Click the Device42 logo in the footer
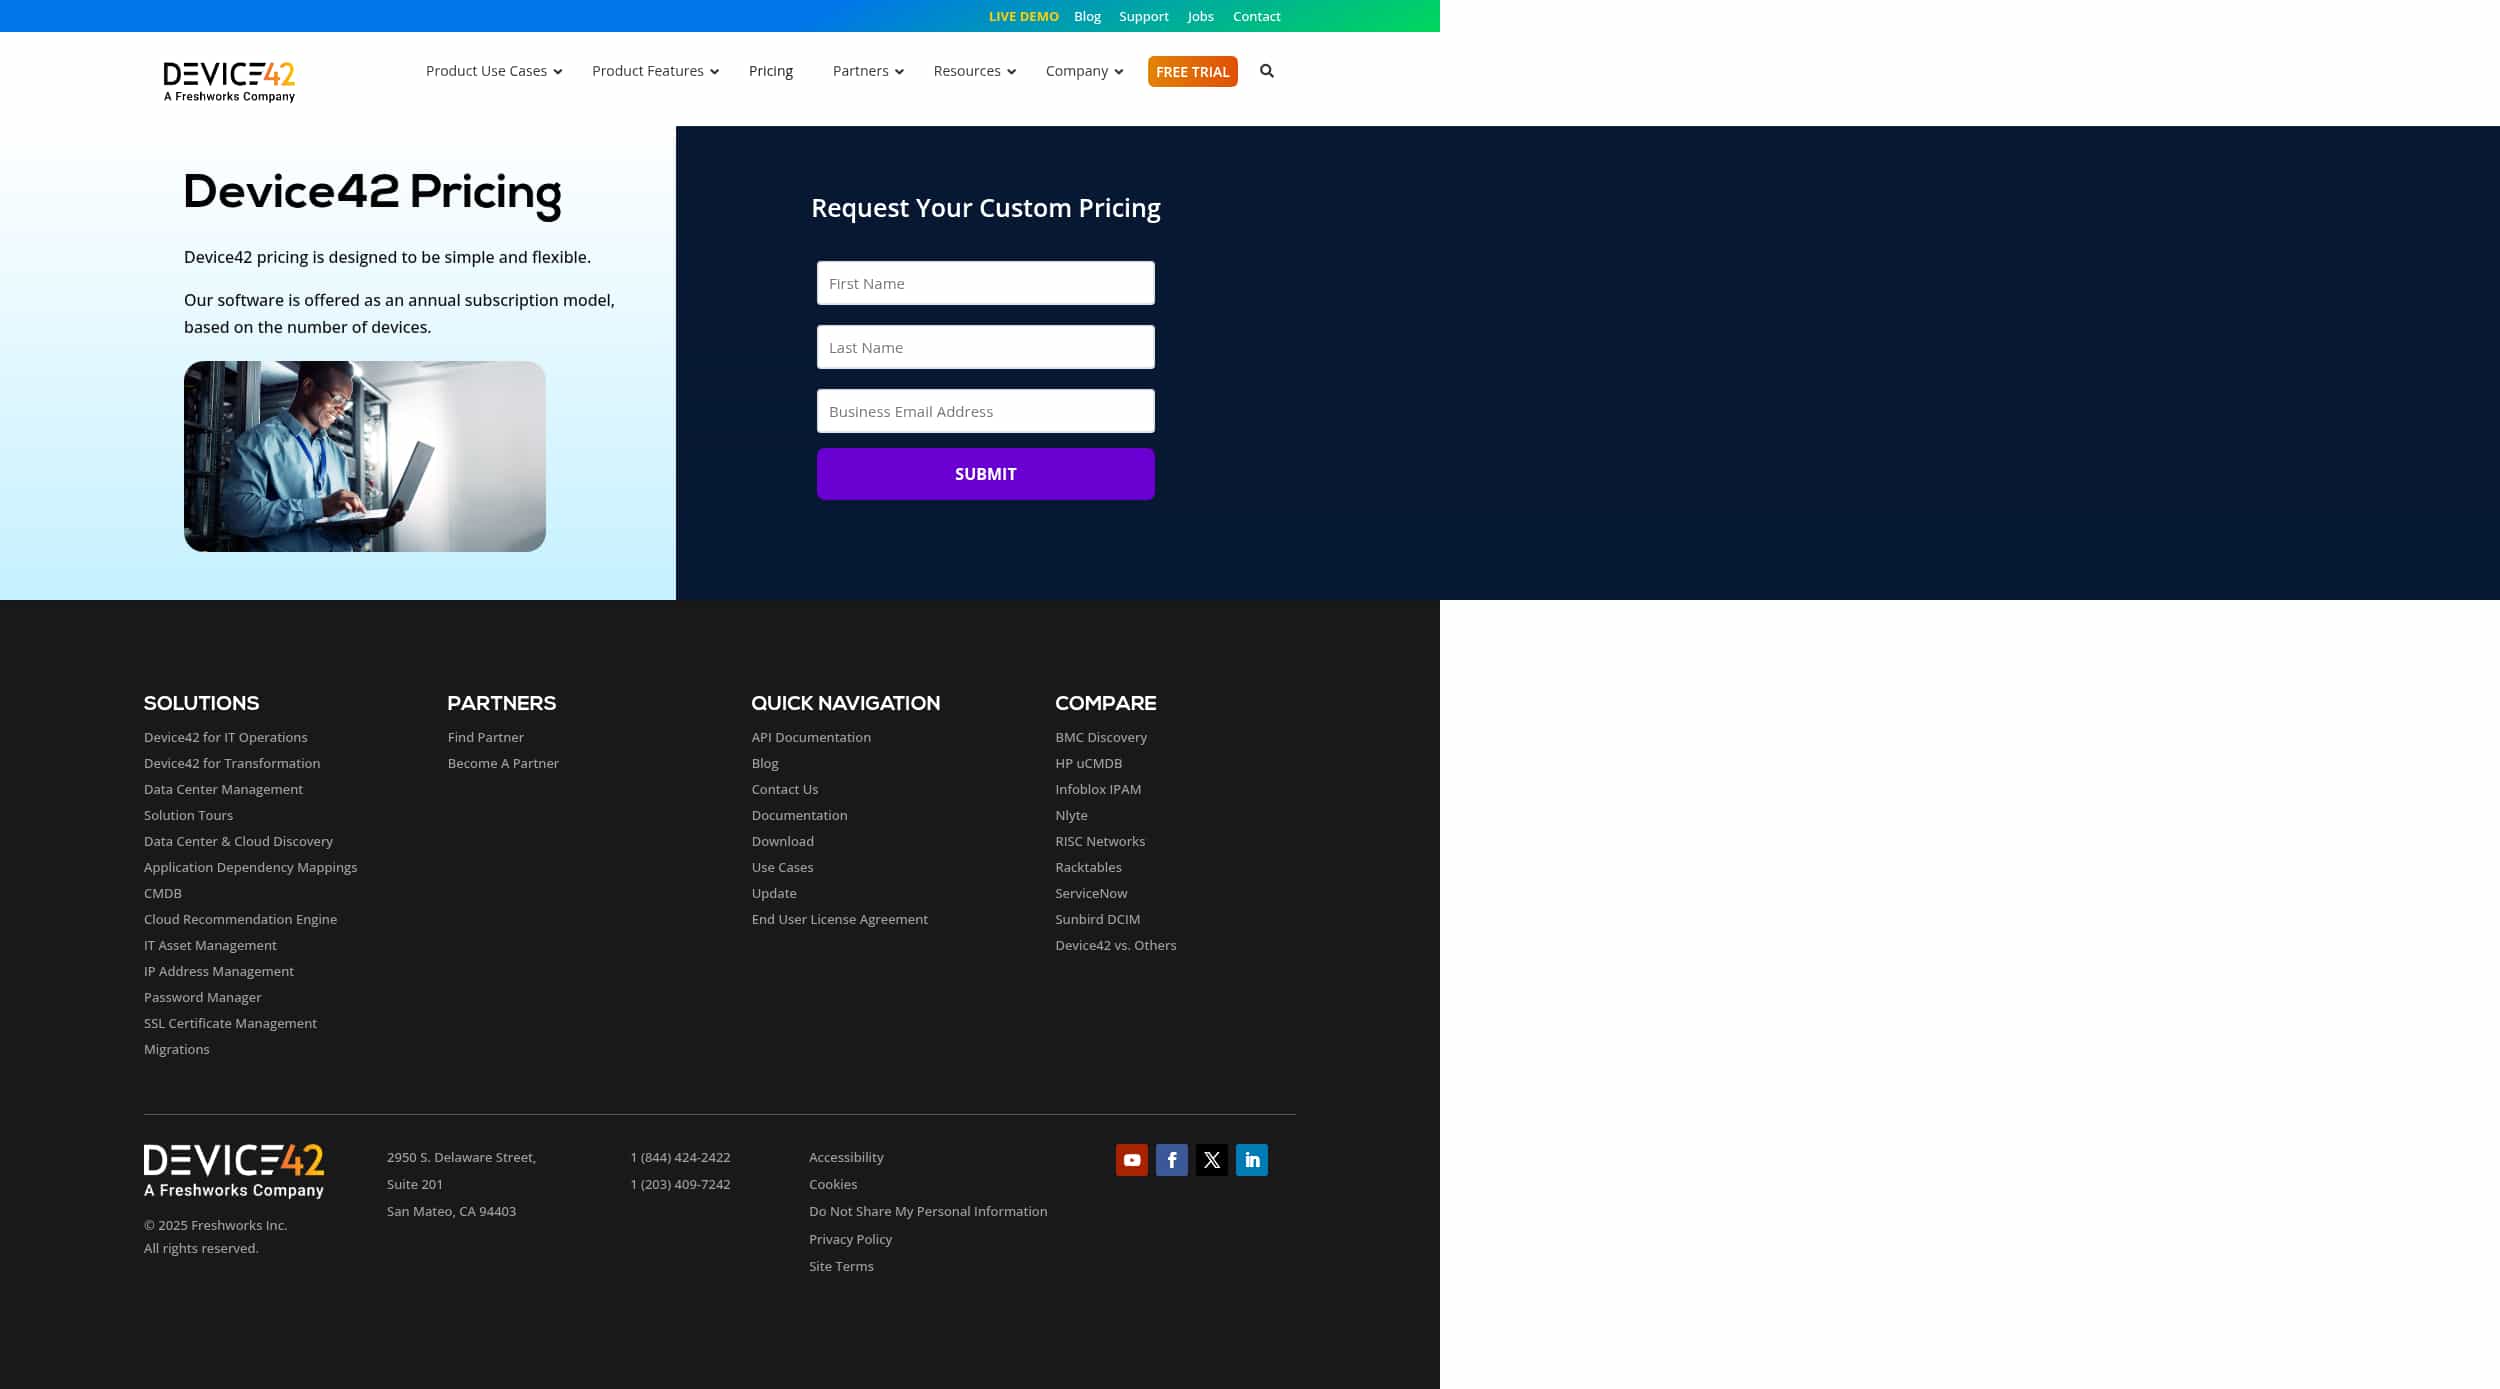Screen dimensions: 2500x1389 pyautogui.click(x=234, y=1170)
